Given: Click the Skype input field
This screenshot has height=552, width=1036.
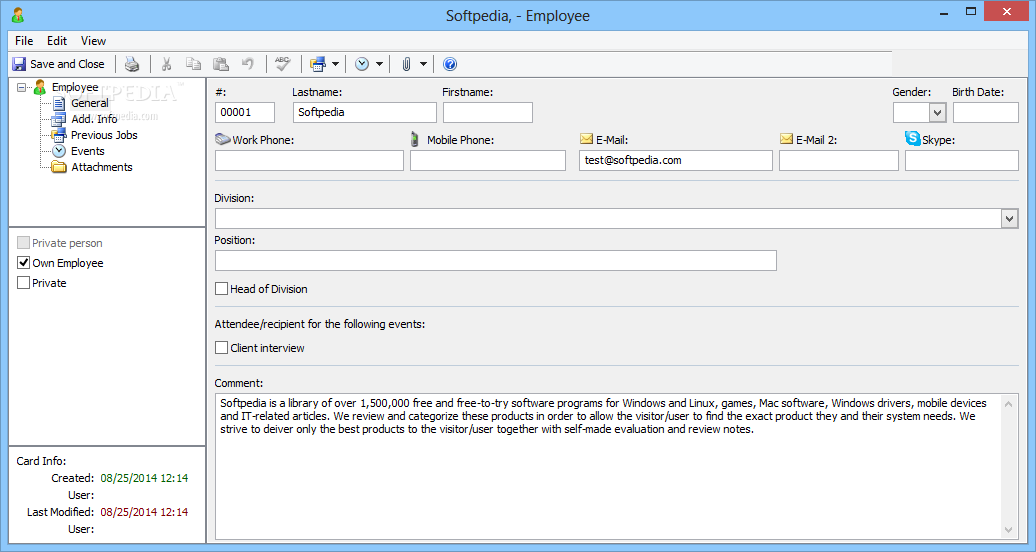Looking at the screenshot, I should click(961, 161).
